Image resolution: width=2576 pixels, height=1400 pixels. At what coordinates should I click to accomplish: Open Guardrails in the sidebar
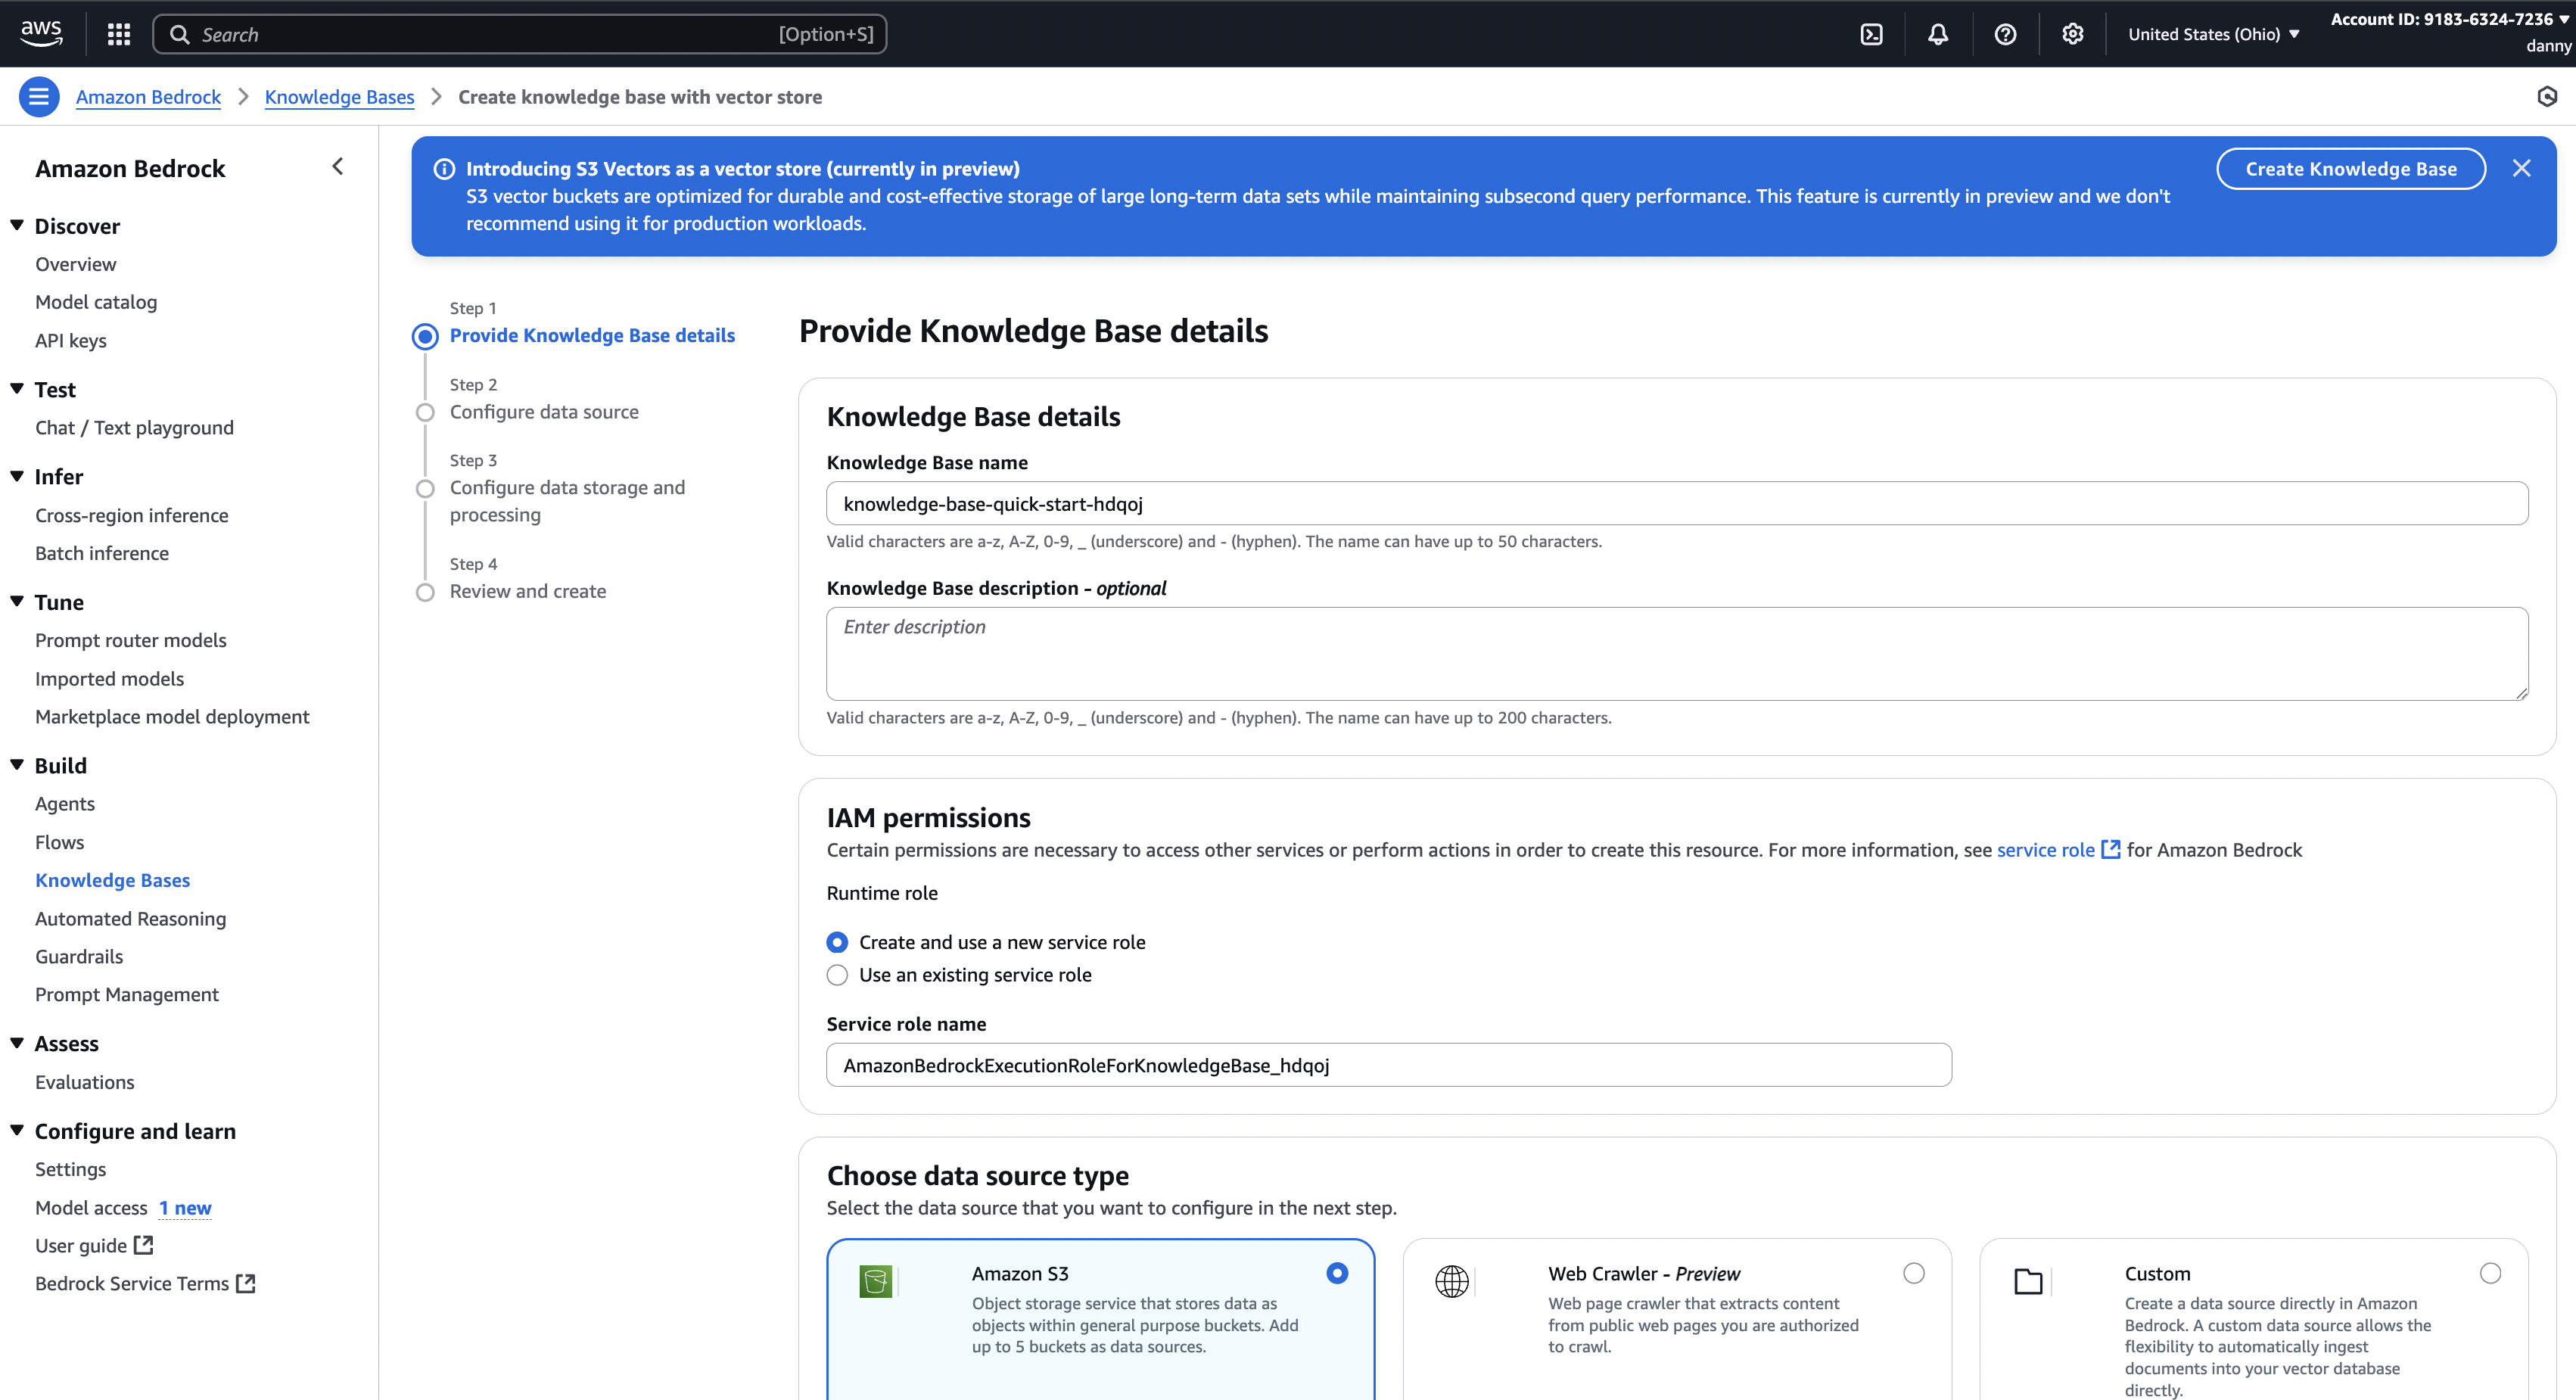(79, 956)
